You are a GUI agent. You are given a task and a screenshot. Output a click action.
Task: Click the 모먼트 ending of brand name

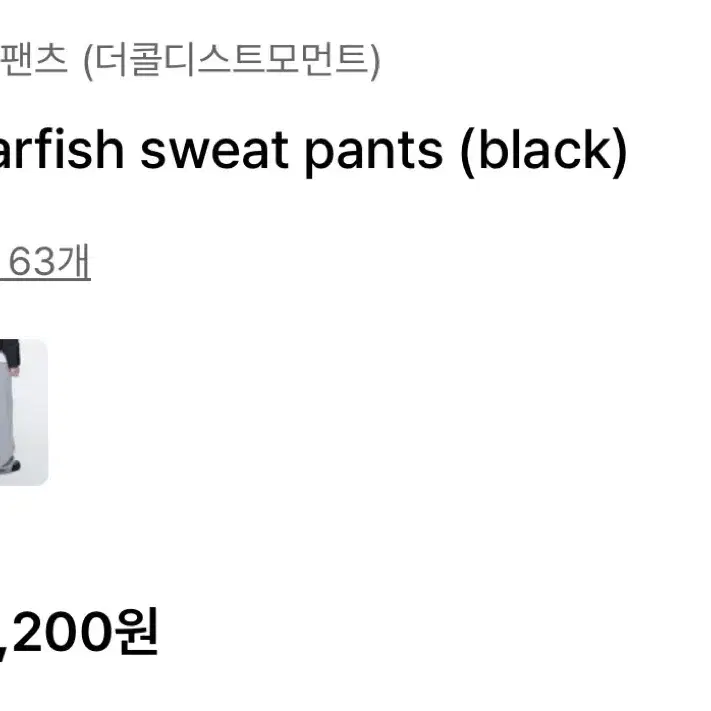[x=316, y=60]
